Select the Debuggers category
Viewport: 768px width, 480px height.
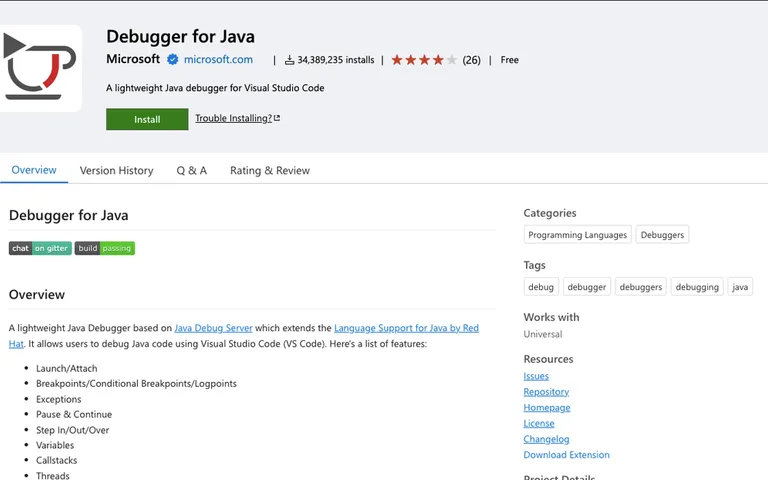tap(662, 235)
